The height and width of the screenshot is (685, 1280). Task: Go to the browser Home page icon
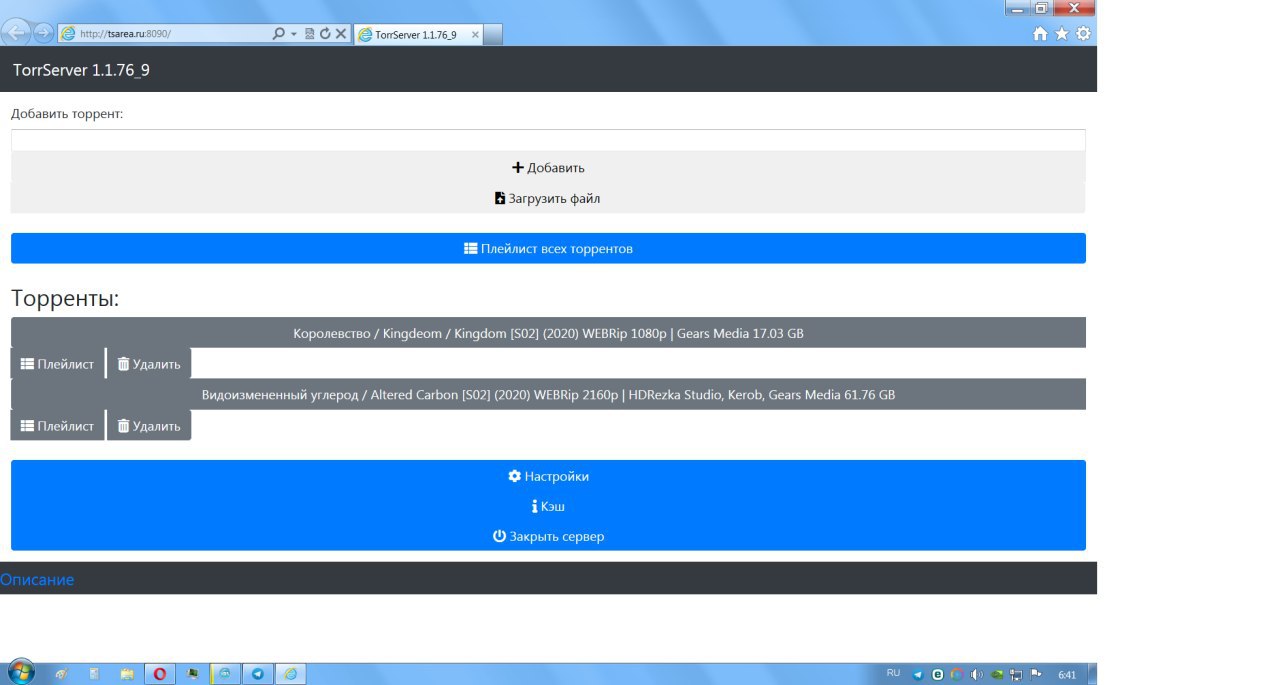[x=1040, y=33]
